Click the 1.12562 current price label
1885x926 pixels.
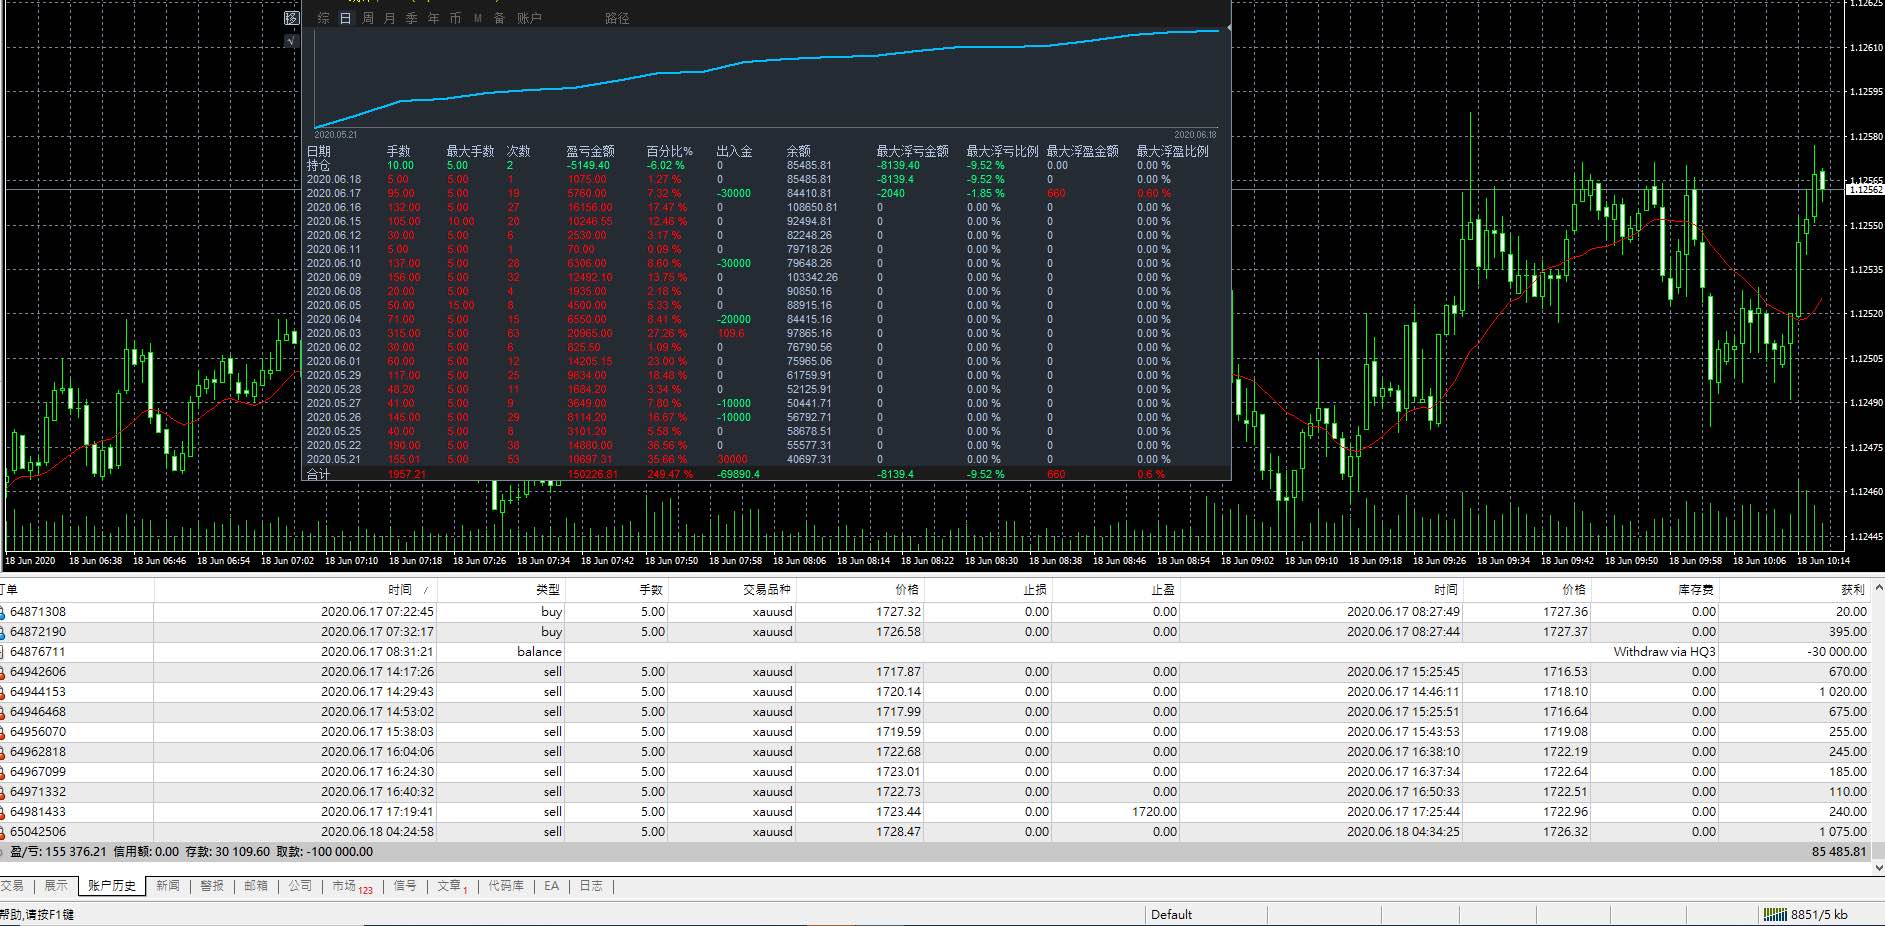pyautogui.click(x=1866, y=189)
